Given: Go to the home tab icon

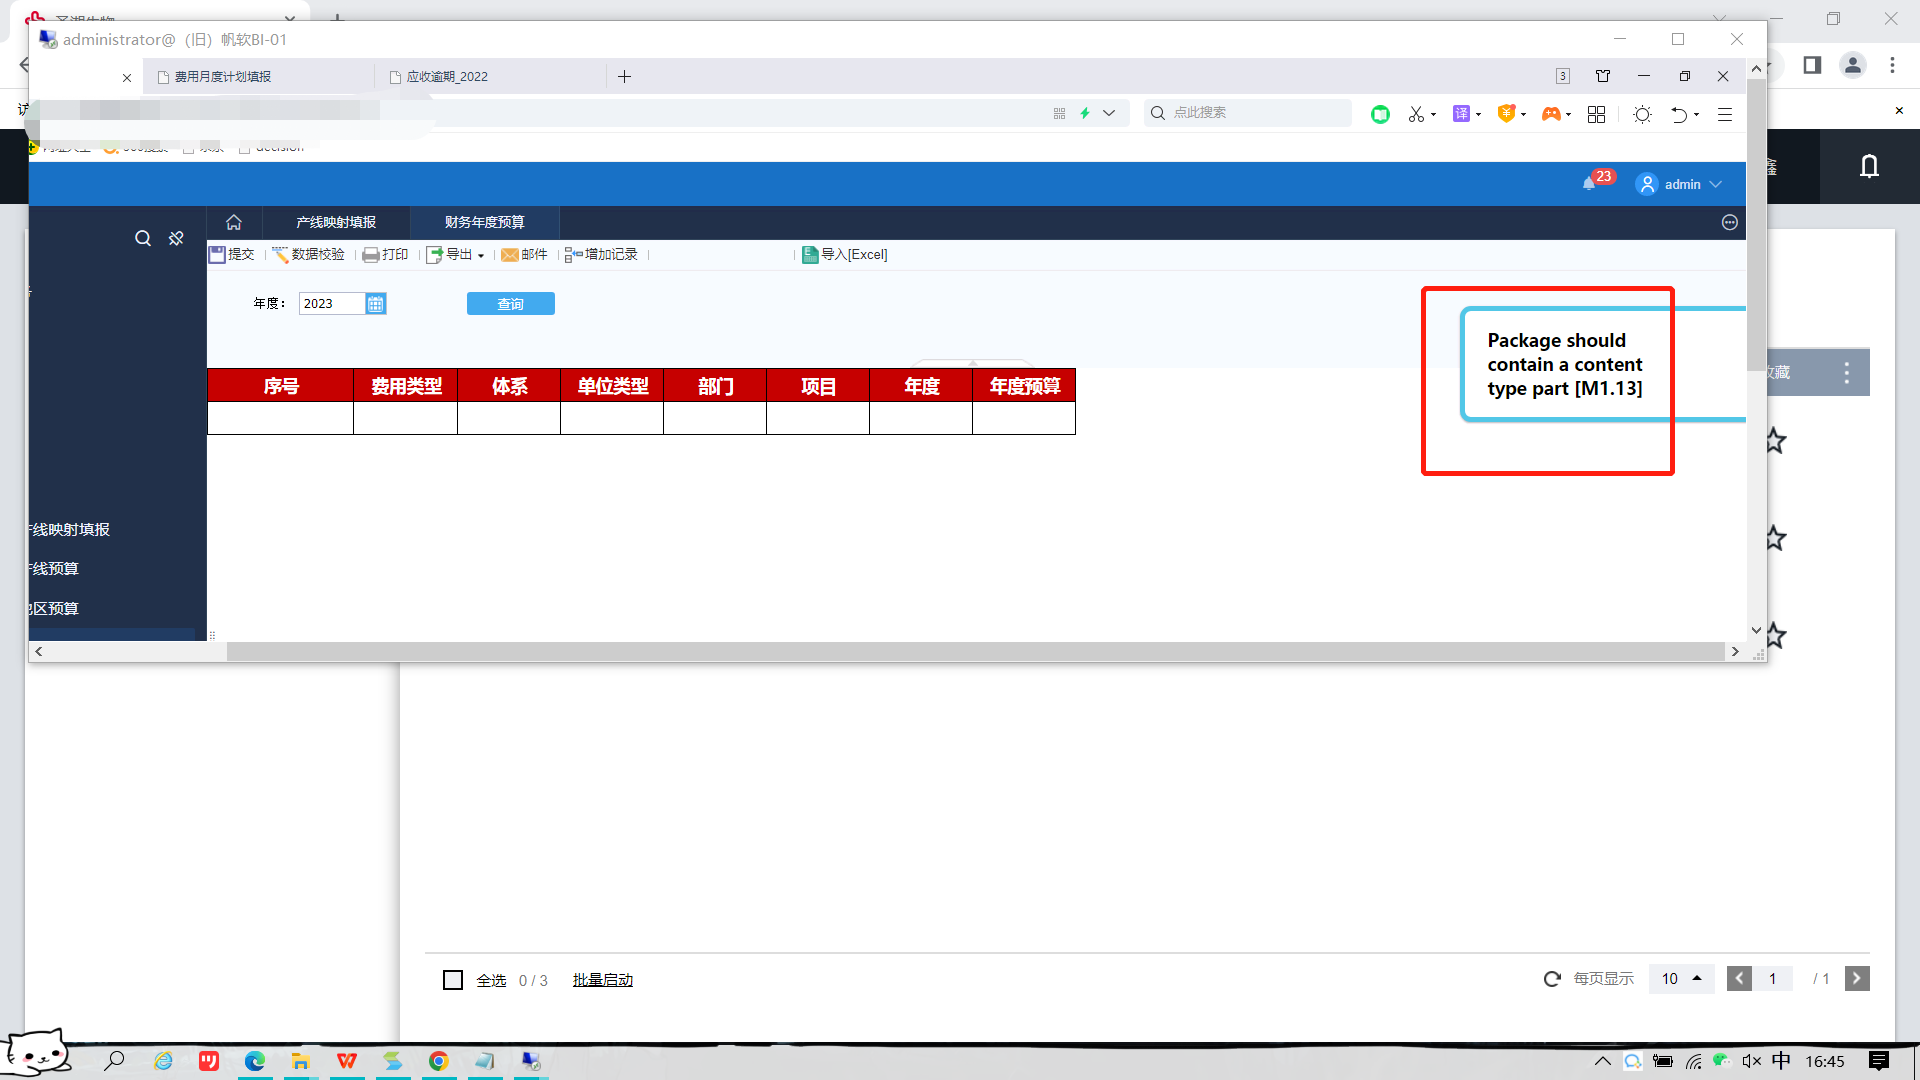Looking at the screenshot, I should click(234, 222).
